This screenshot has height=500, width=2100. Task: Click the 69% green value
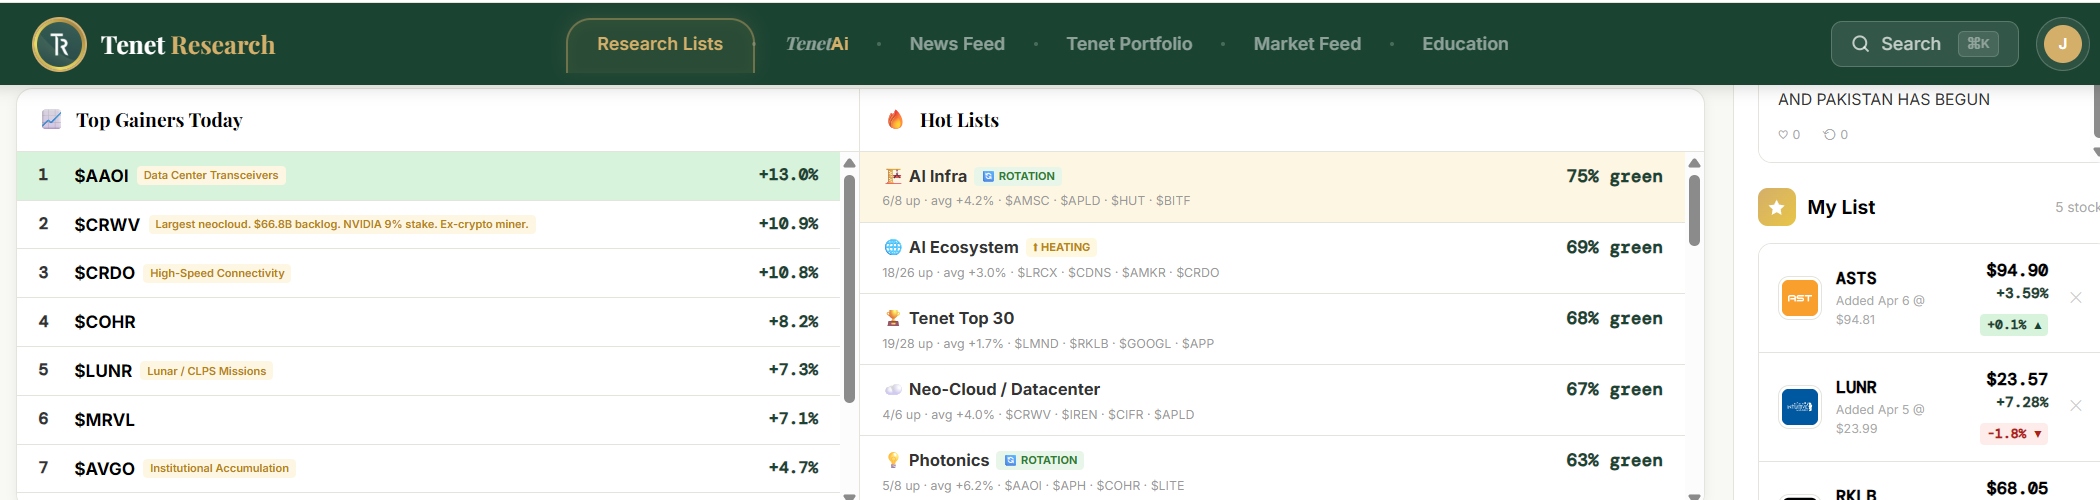(1614, 247)
